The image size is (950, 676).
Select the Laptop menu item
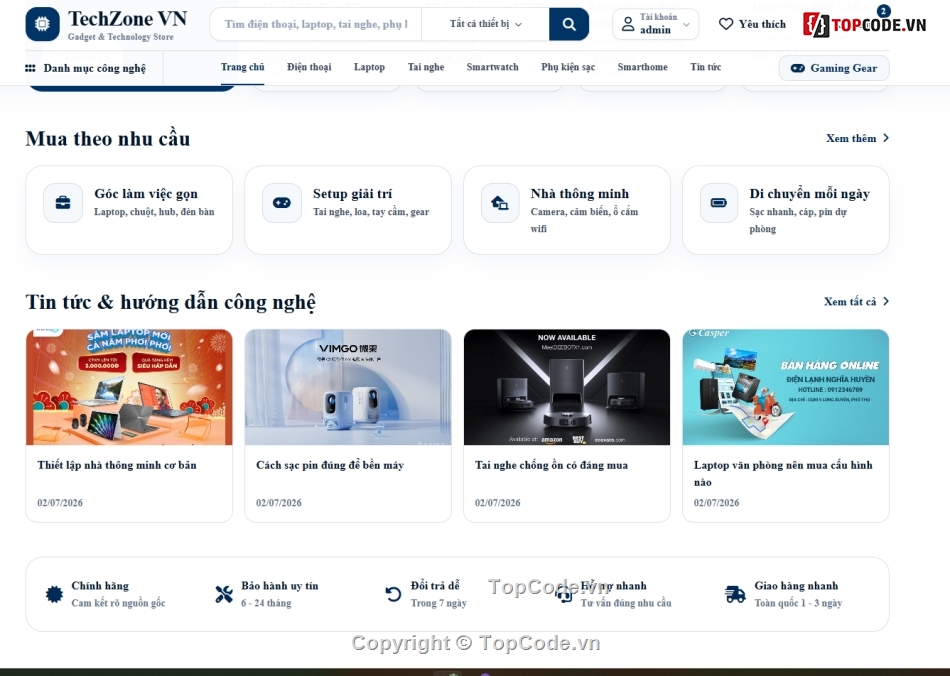(x=369, y=67)
